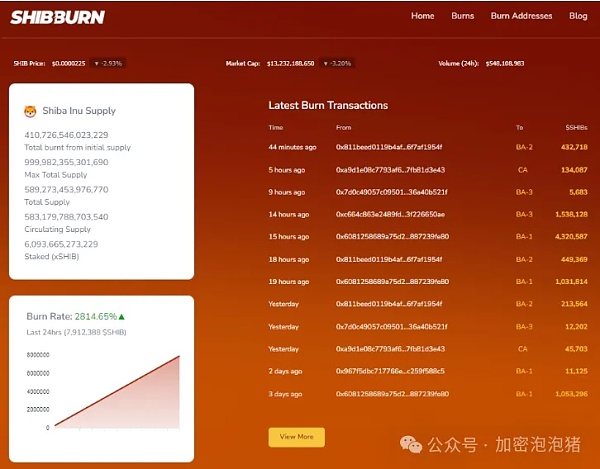Click burn amount 449,369
The height and width of the screenshot is (469, 600).
point(574,259)
